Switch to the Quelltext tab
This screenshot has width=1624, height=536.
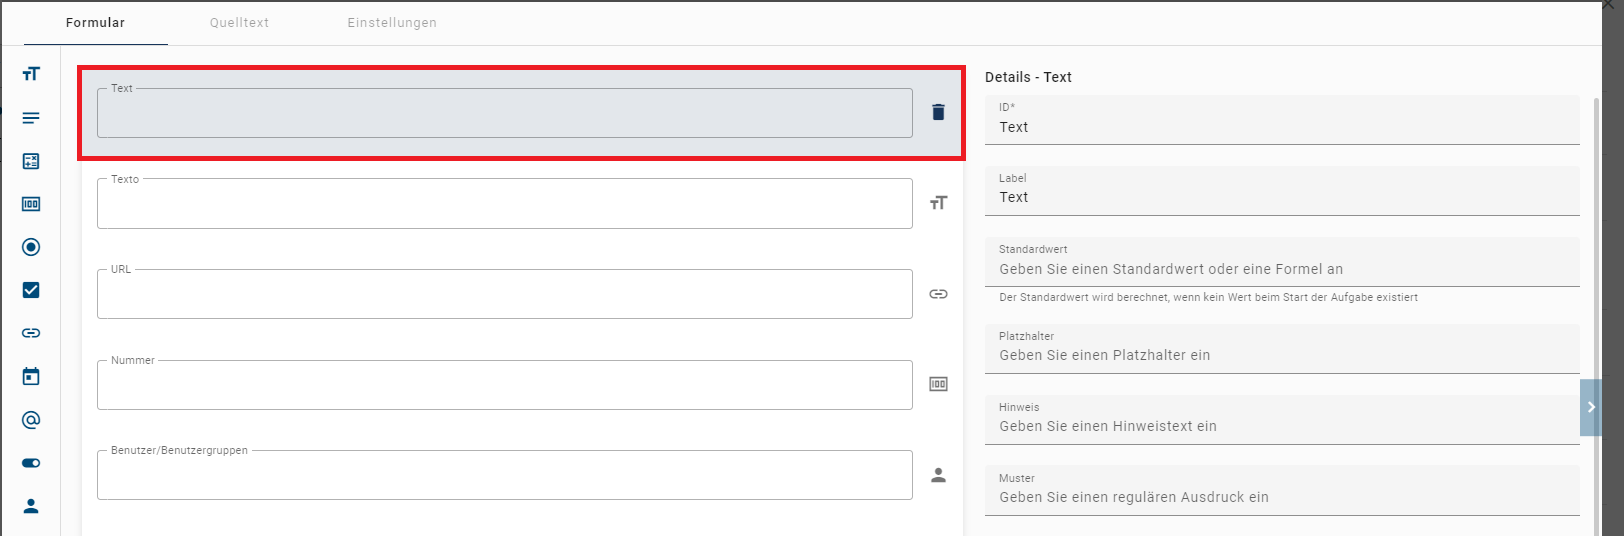tap(239, 22)
